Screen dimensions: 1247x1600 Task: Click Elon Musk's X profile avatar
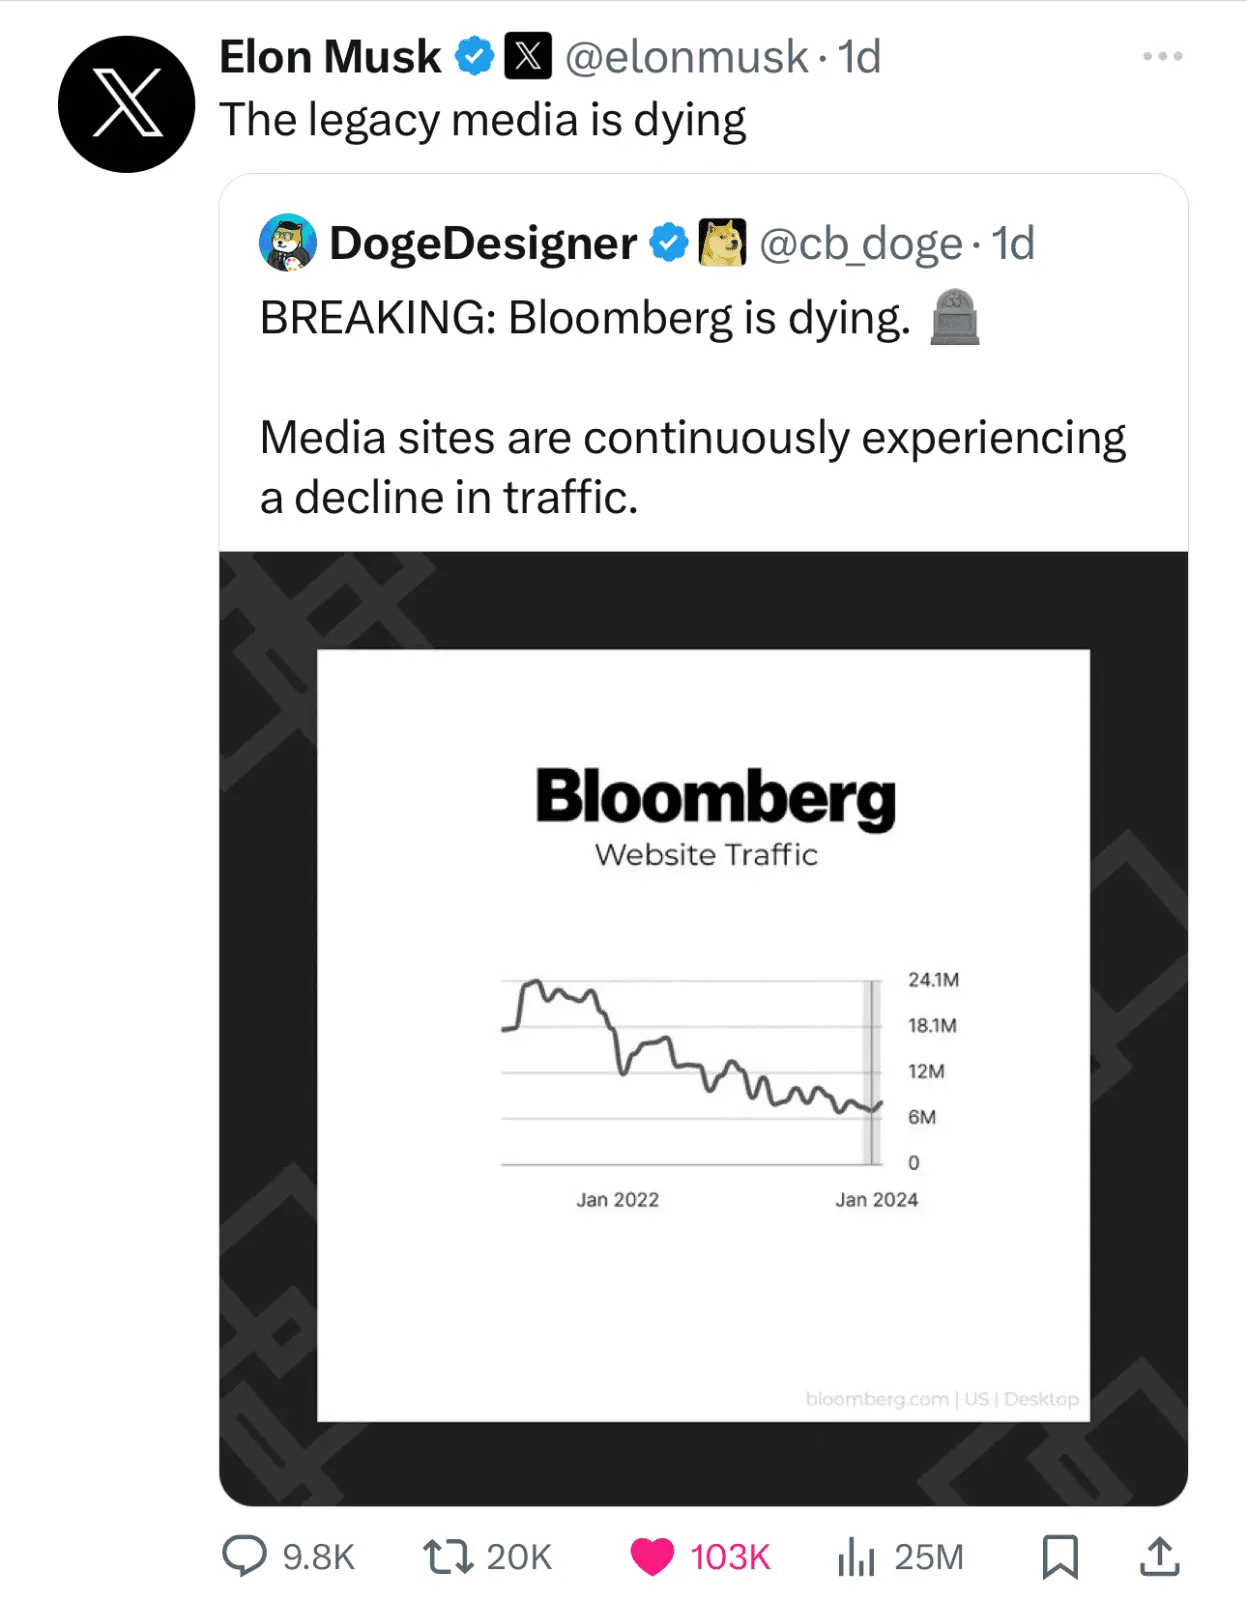tap(126, 104)
